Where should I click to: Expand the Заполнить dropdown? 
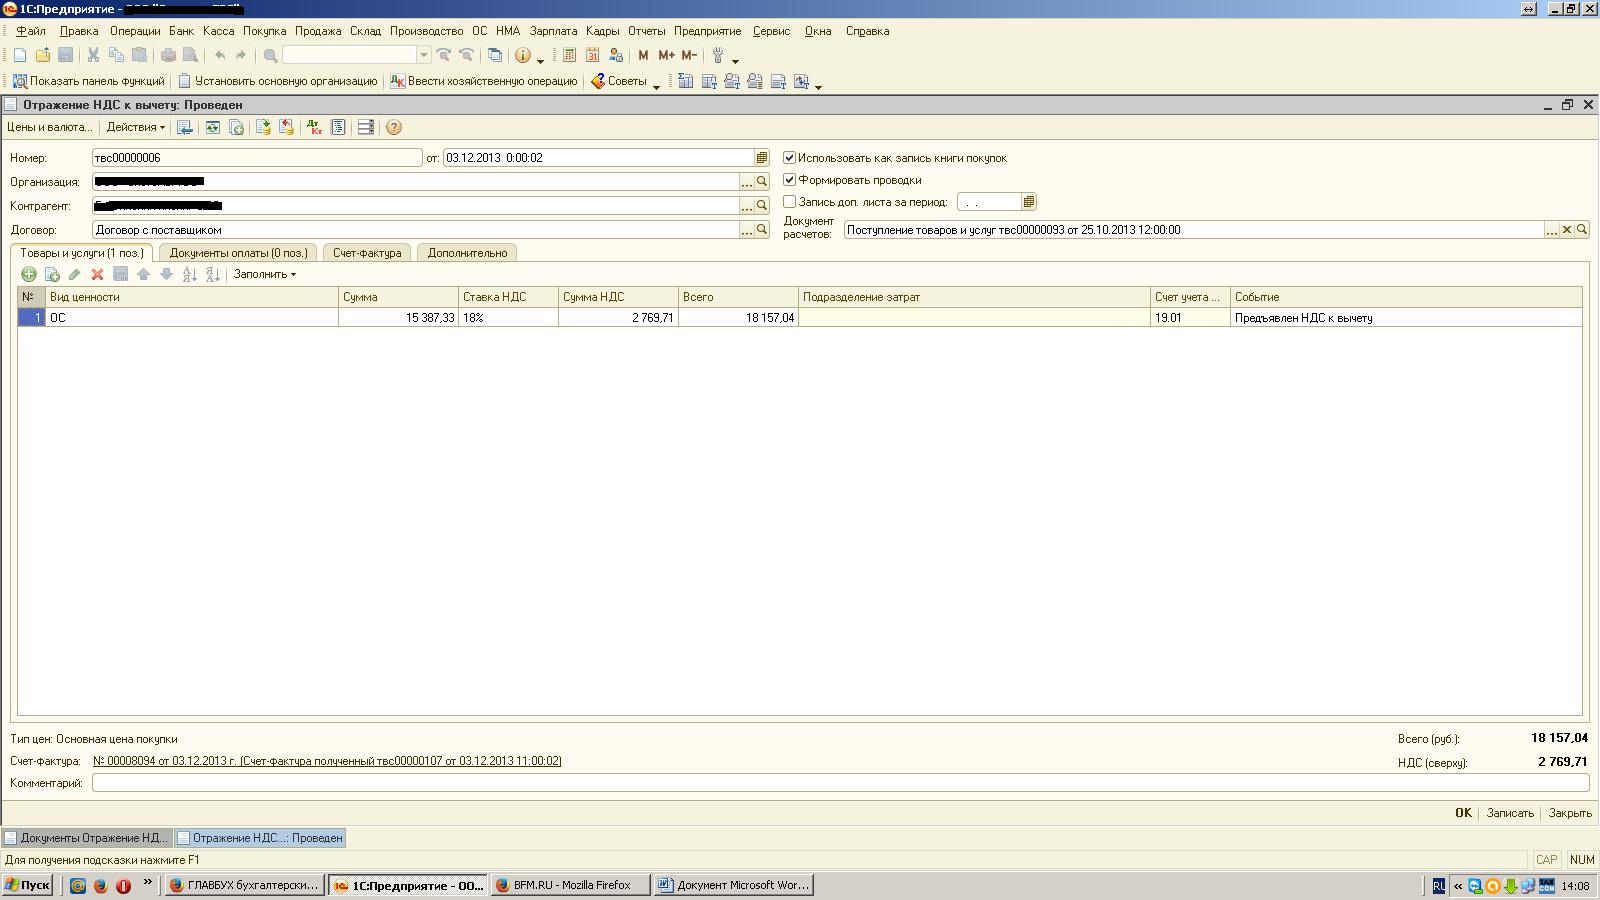(x=264, y=274)
